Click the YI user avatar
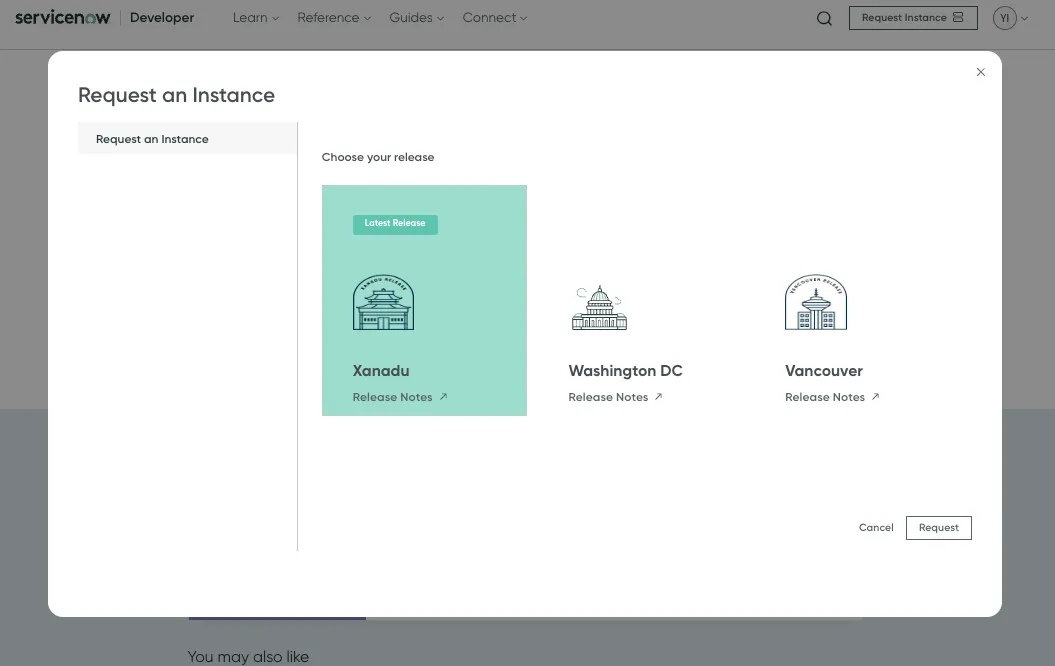The image size is (1055, 666). (1005, 18)
